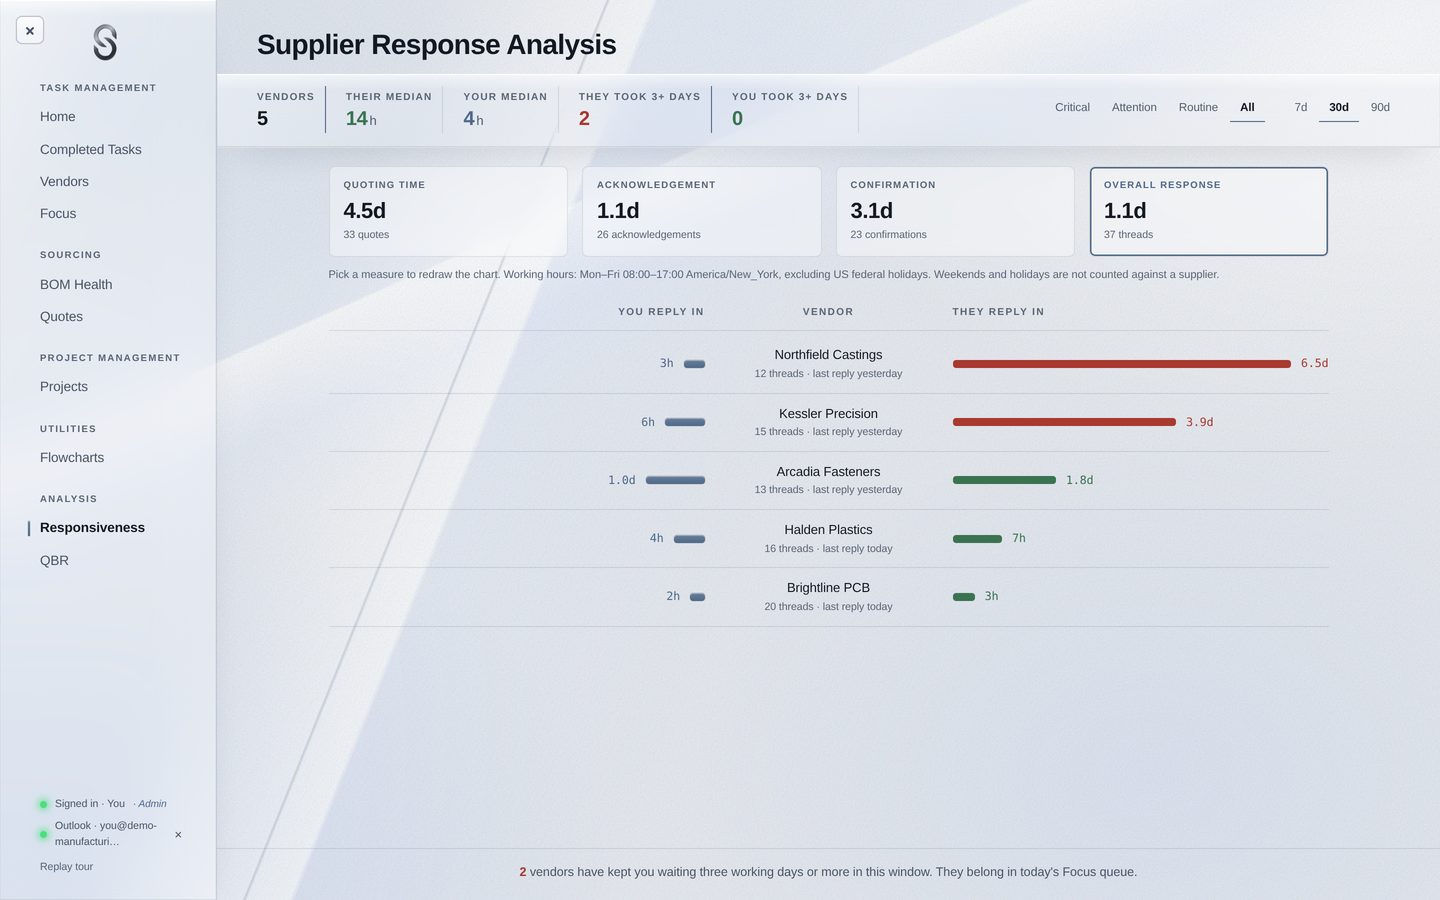
Task: Click the green 7h Halden reply bar
Action: [x=977, y=539]
